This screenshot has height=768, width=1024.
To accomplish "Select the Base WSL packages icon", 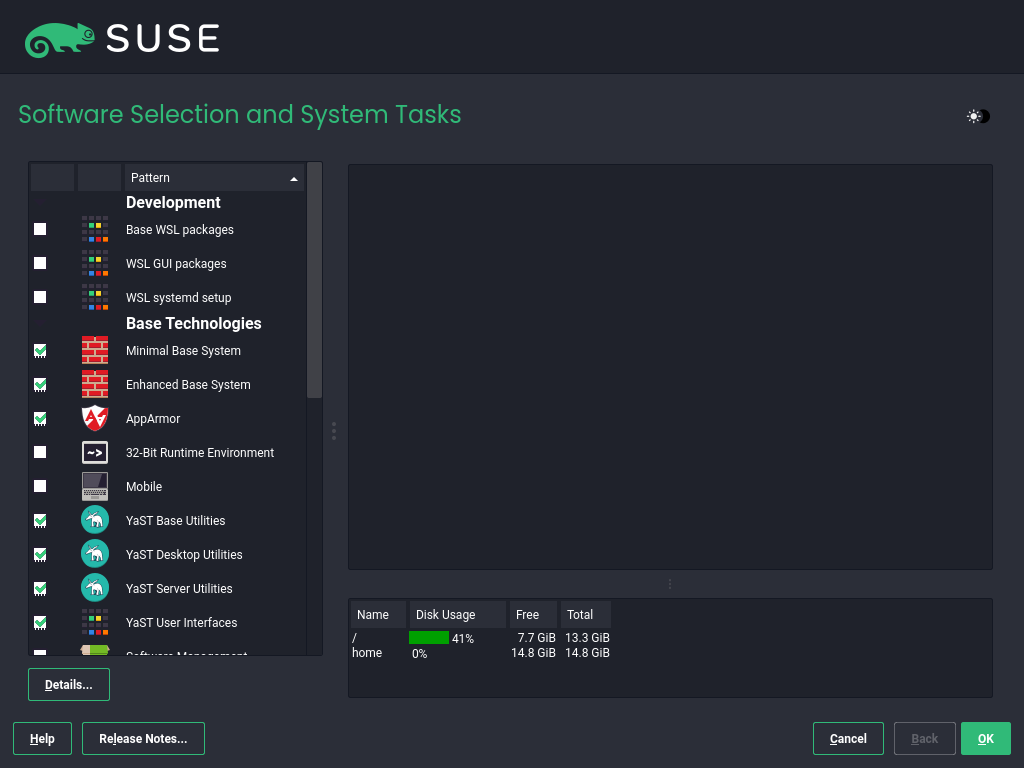I will (94, 229).
